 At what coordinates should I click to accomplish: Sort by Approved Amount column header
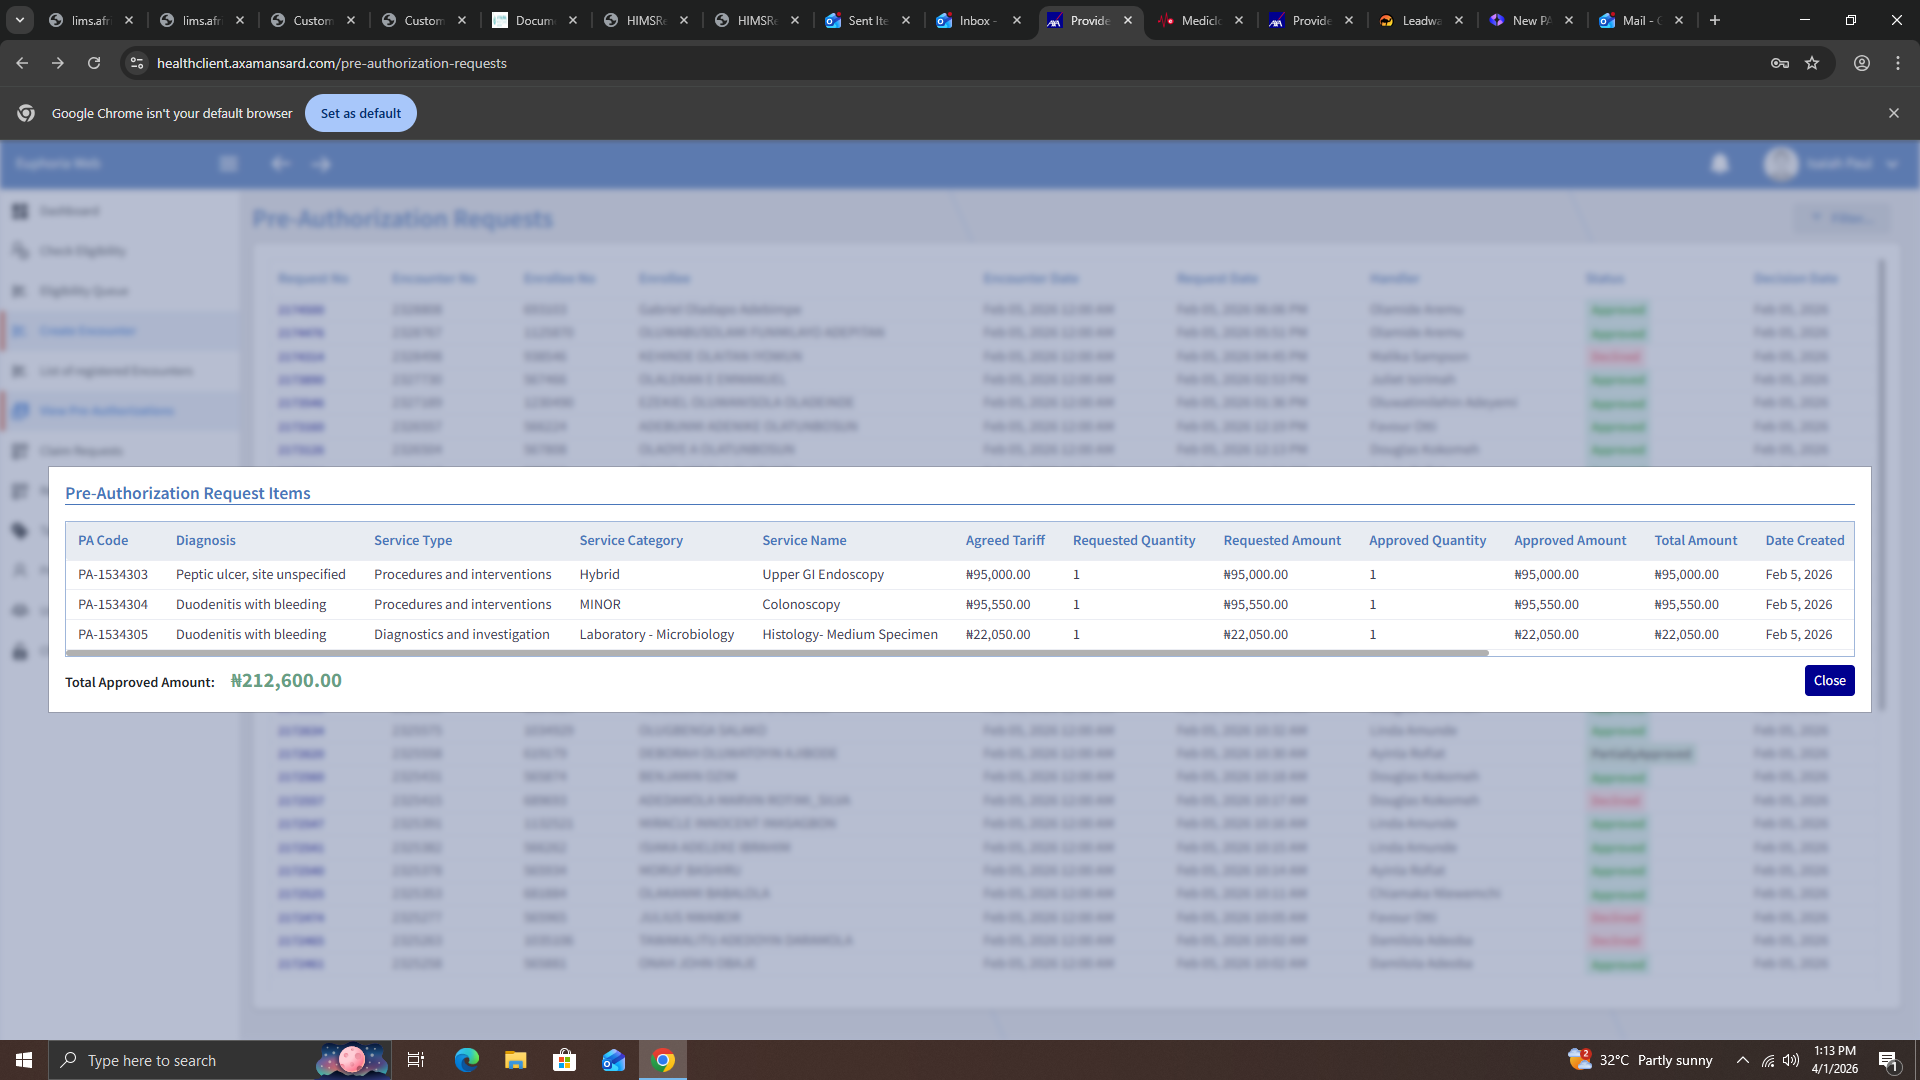coord(1569,540)
